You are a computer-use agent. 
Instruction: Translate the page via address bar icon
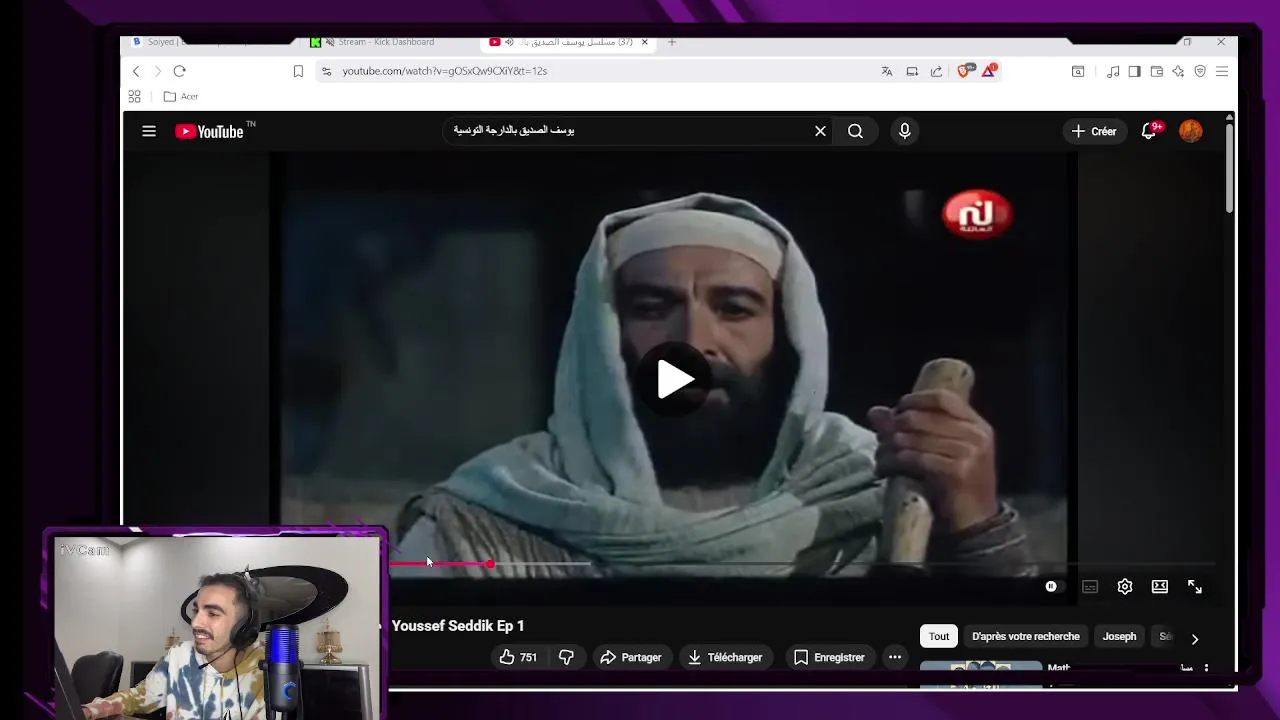pyautogui.click(x=887, y=71)
